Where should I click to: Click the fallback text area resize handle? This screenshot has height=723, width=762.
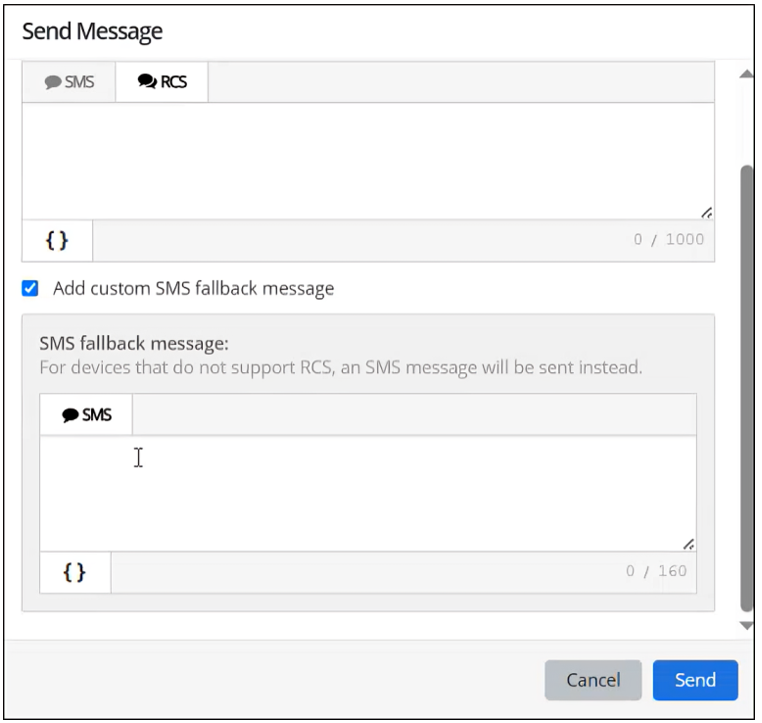[688, 544]
